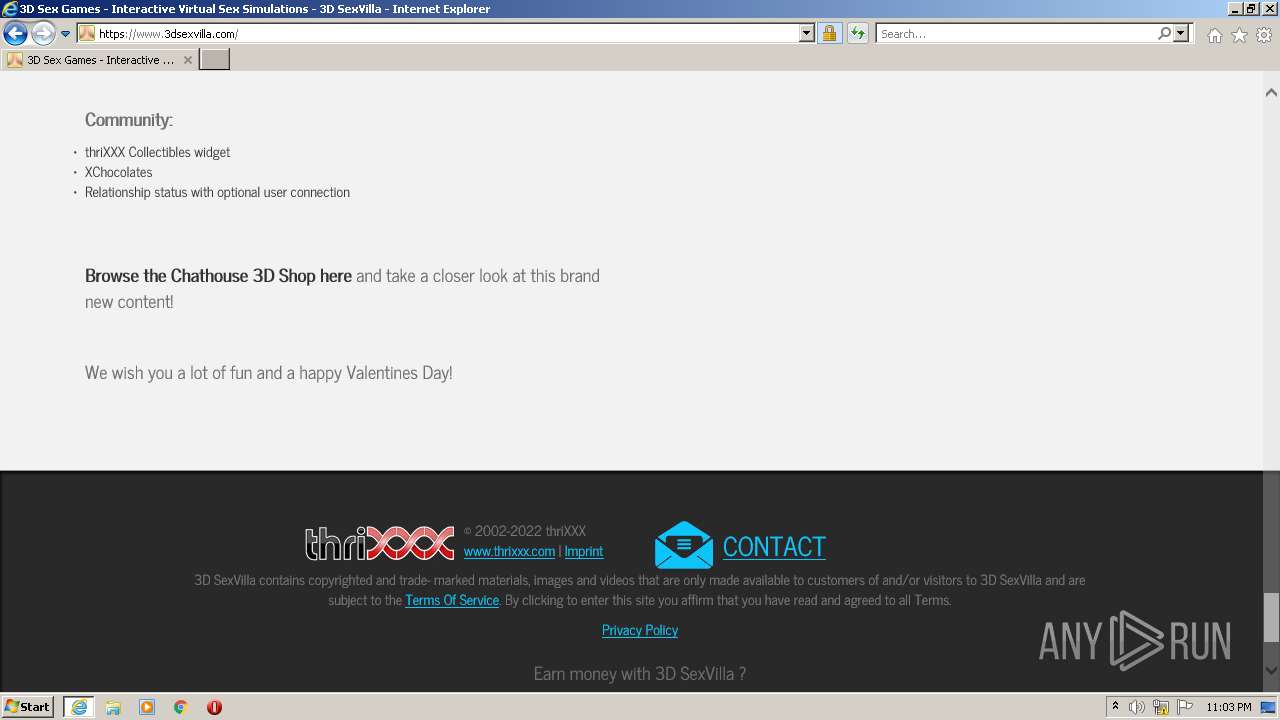Click Relationship status with optional user connection
This screenshot has height=720, width=1280.
pos(218,192)
